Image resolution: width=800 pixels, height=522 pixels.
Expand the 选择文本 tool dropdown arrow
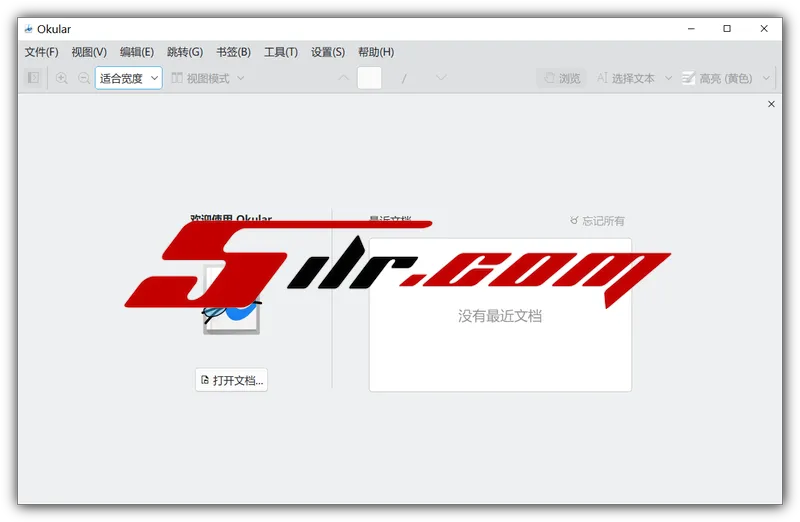pyautogui.click(x=668, y=78)
